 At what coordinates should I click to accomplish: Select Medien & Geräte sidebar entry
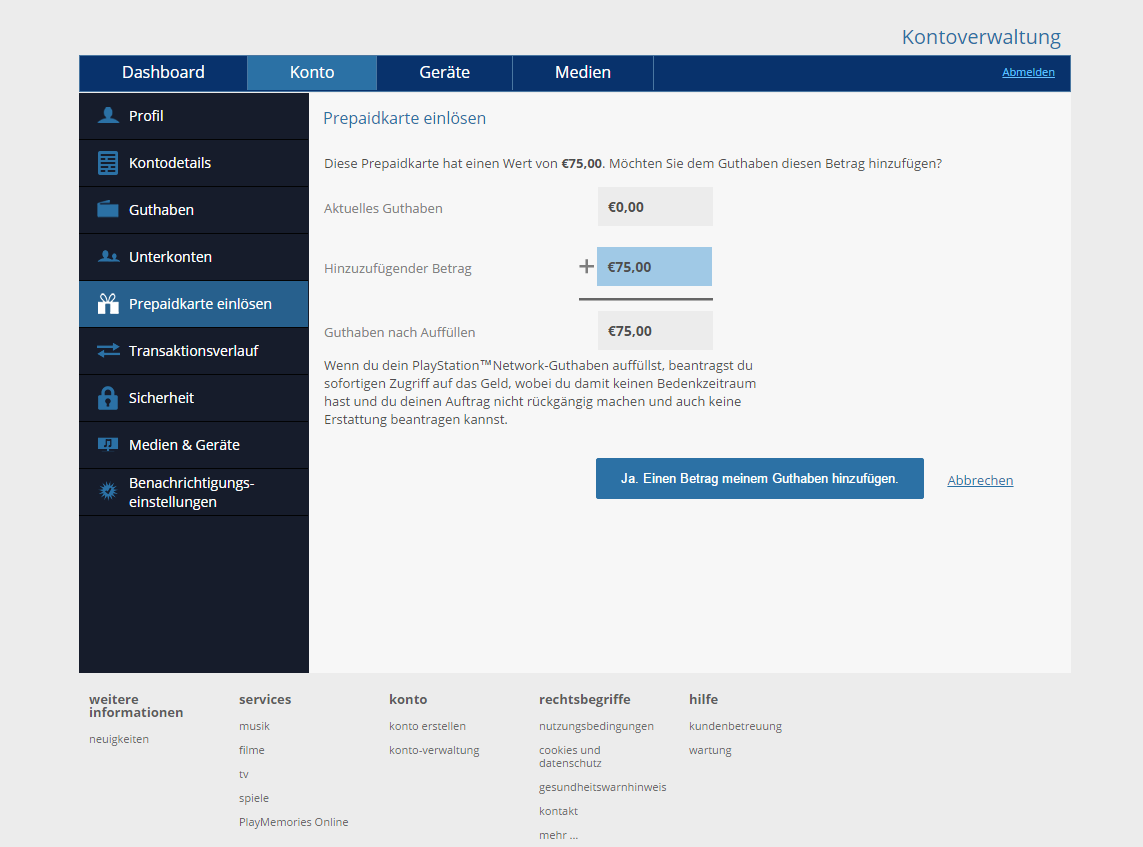(194, 445)
